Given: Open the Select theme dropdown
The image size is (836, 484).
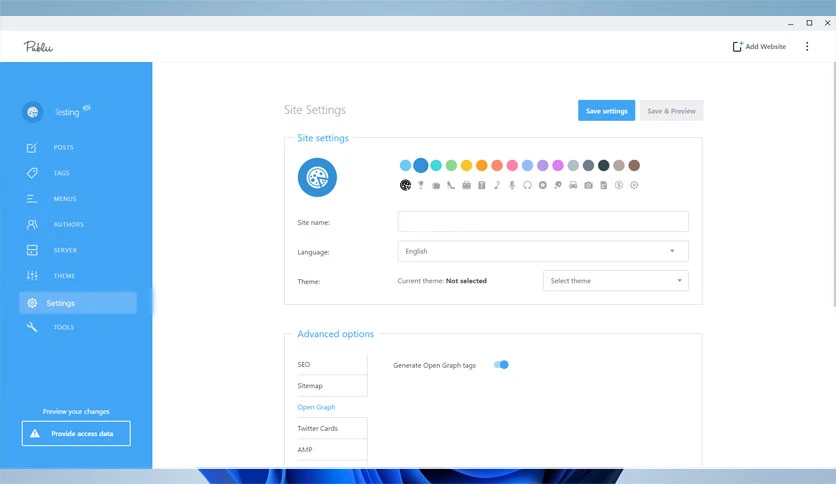Looking at the screenshot, I should pos(616,280).
